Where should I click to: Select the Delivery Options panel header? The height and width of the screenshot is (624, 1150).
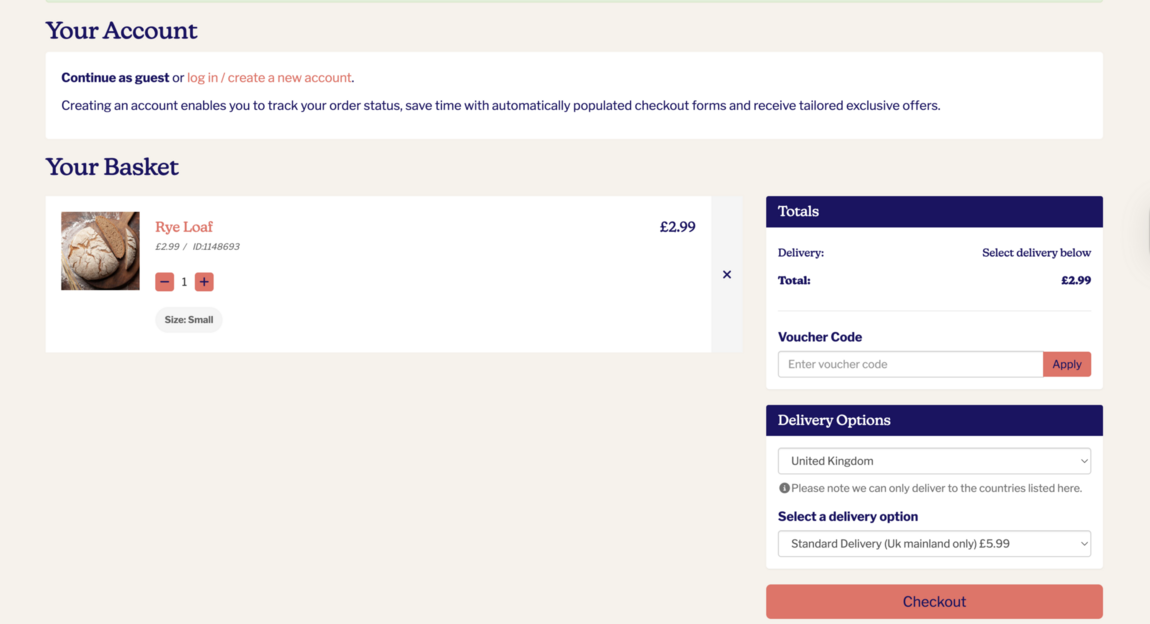point(834,420)
